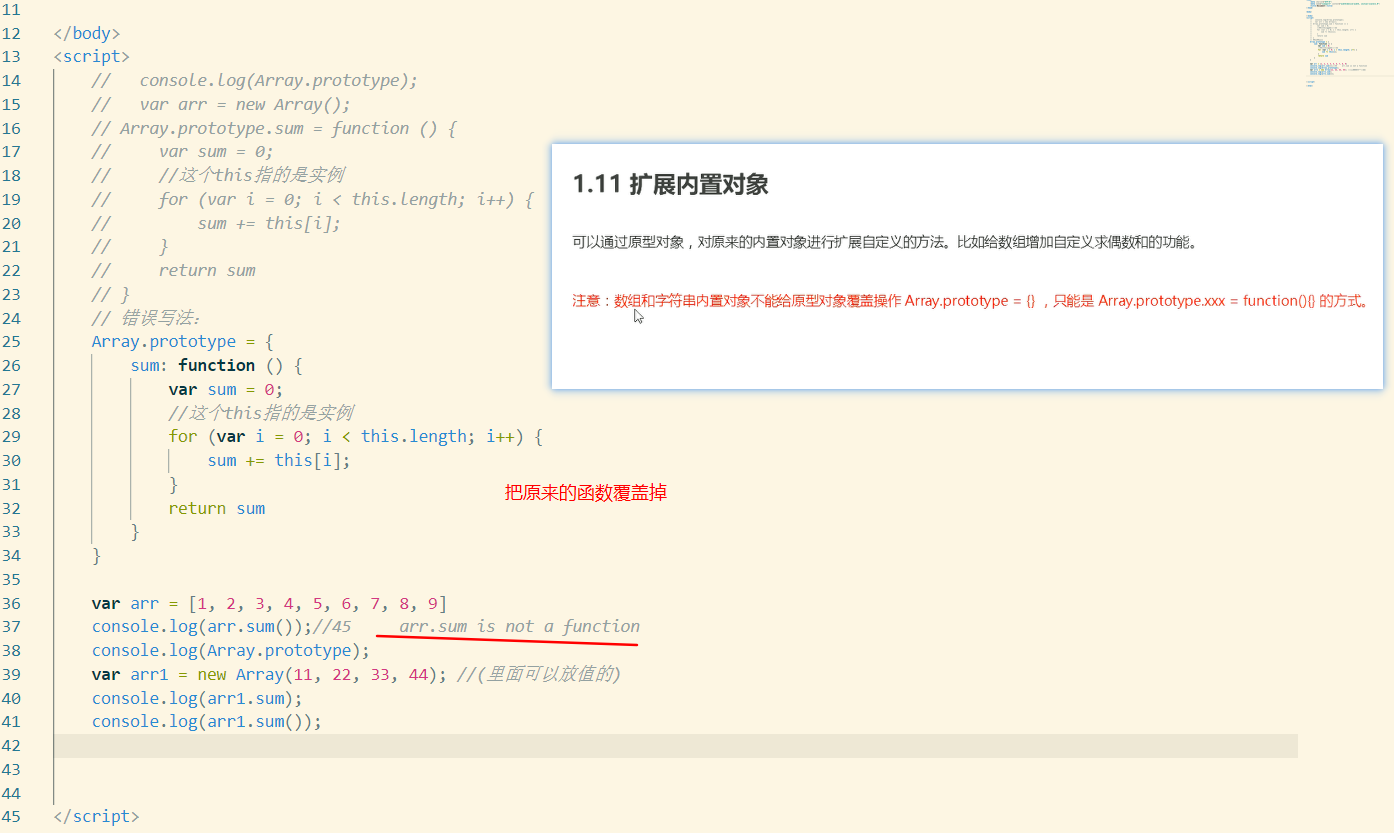1394x833 pixels.
Task: Click commented 'sum += this[i];' on line 20
Action: point(269,223)
